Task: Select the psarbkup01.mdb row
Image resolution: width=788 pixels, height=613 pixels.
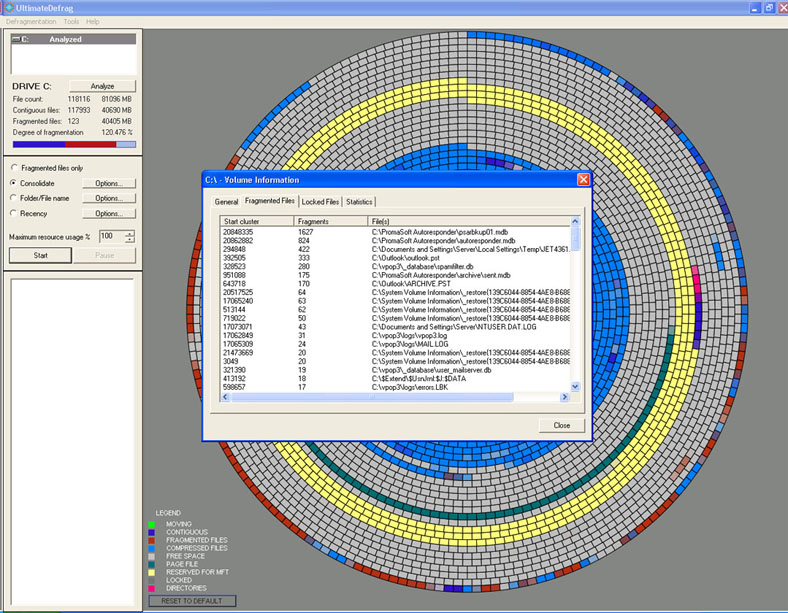Action: pyautogui.click(x=396, y=232)
